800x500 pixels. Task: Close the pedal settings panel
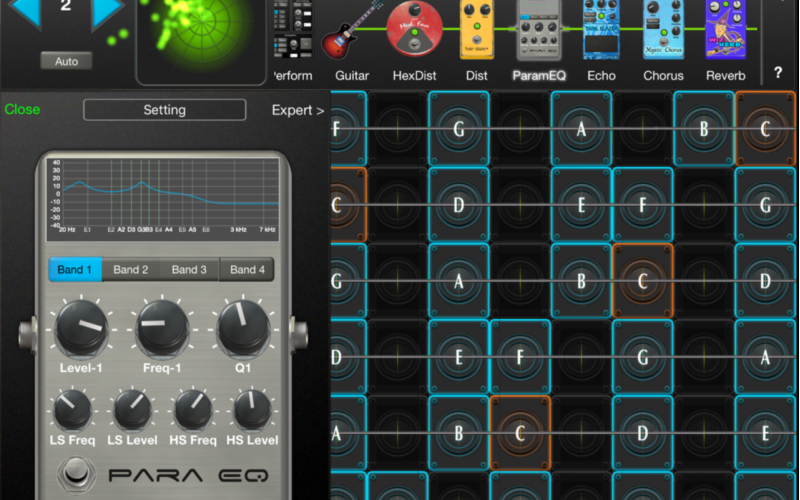[22, 110]
